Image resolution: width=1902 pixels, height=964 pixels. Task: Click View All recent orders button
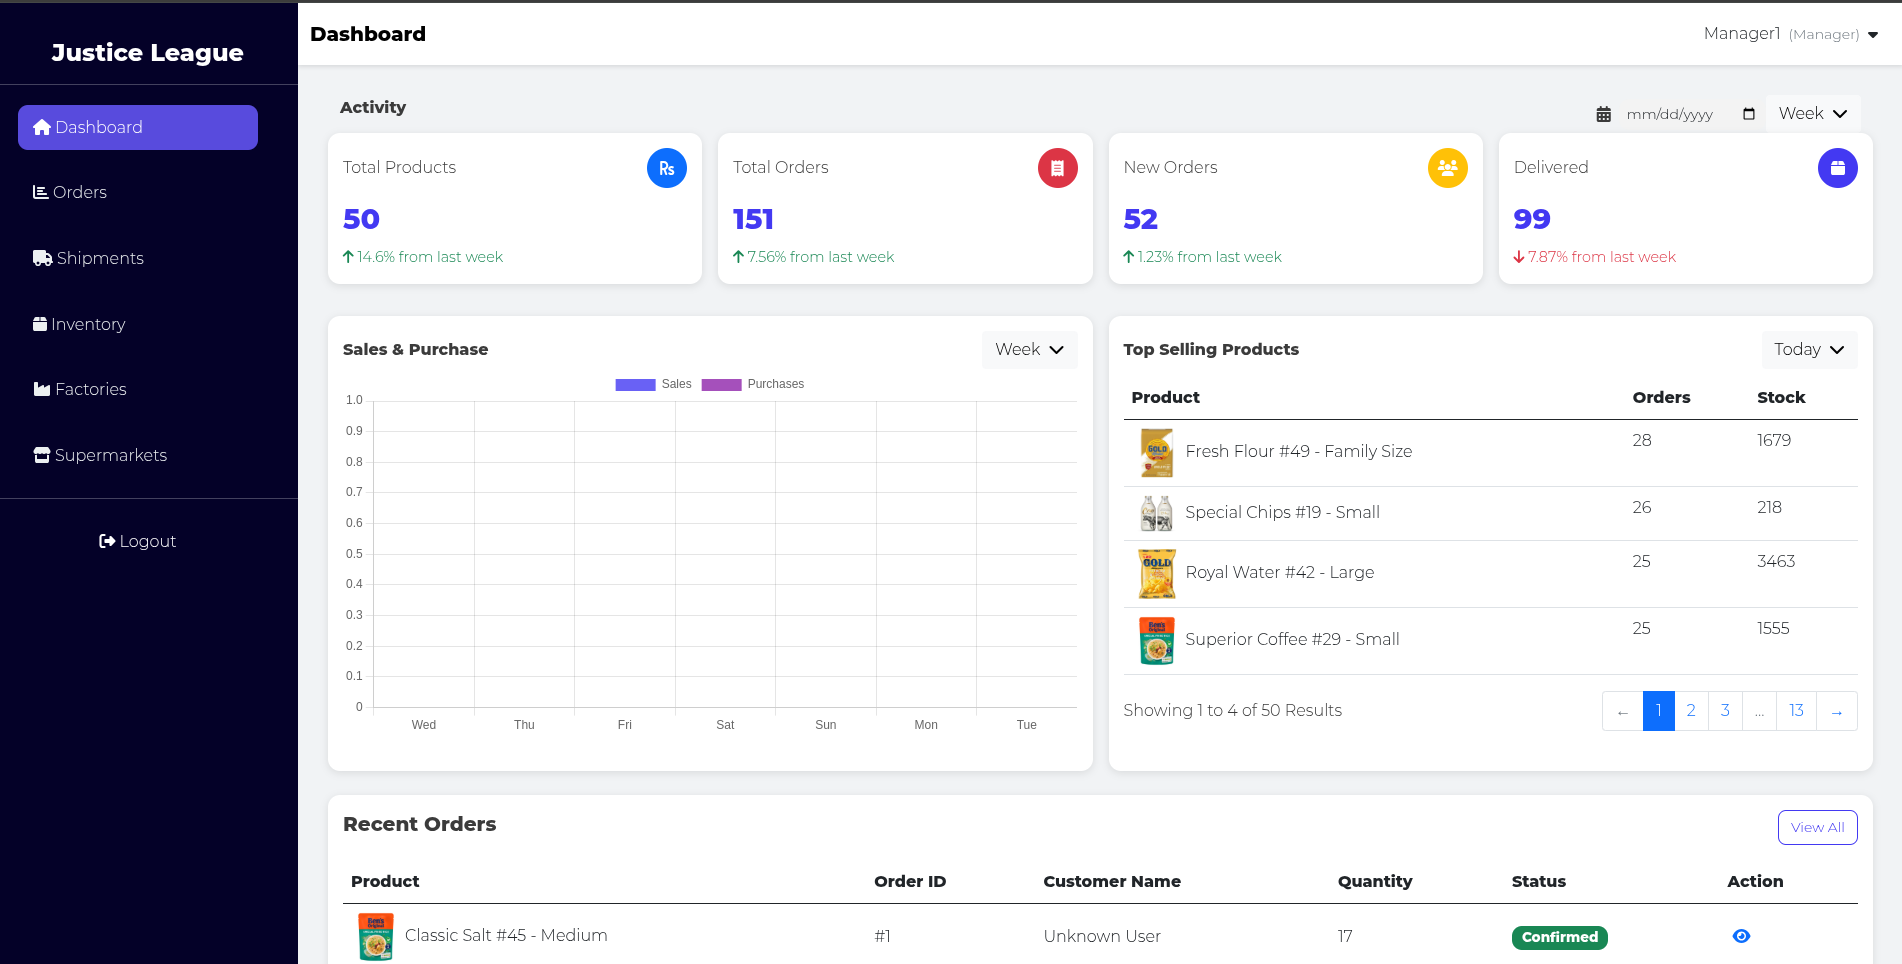(x=1817, y=827)
